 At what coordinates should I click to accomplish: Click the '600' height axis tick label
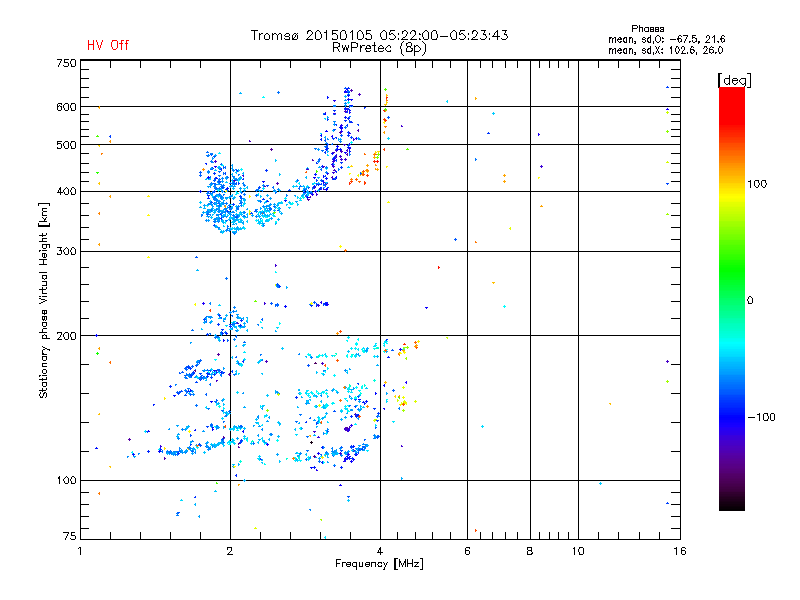click(66, 107)
